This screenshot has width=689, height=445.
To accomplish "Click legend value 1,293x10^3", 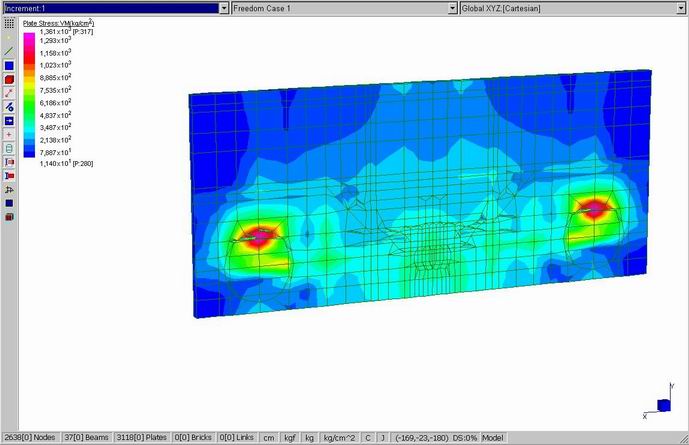I will click(55, 40).
